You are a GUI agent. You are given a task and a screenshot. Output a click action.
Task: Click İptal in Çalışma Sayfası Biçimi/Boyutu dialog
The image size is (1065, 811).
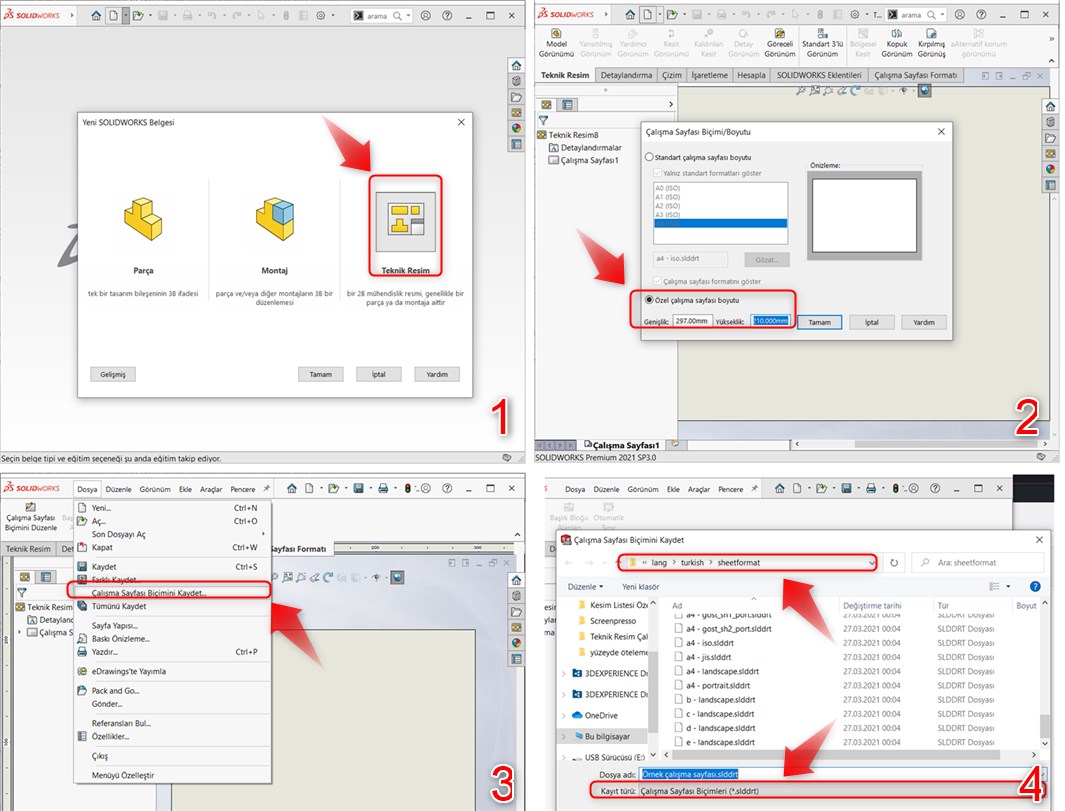871,322
